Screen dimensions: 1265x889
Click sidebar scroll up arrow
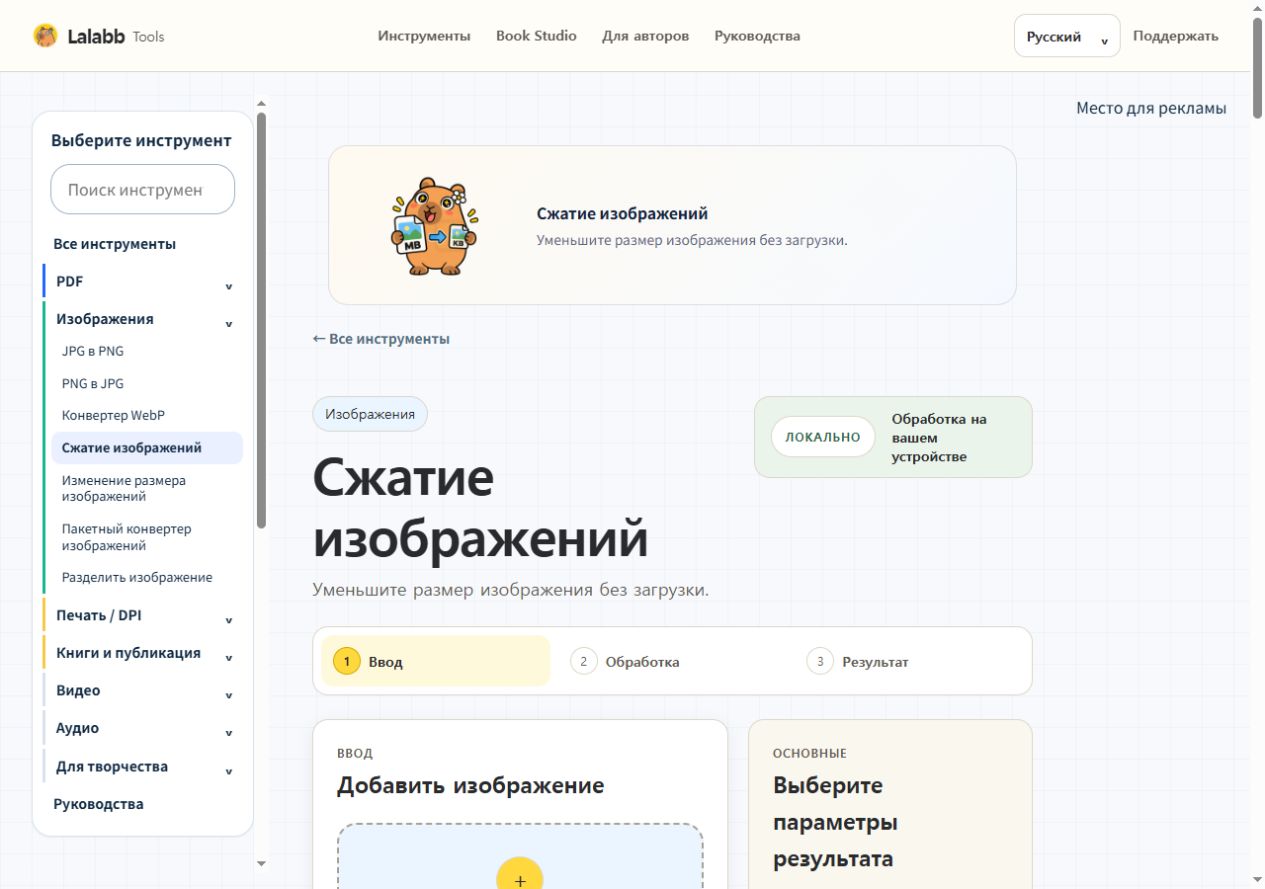coord(262,102)
